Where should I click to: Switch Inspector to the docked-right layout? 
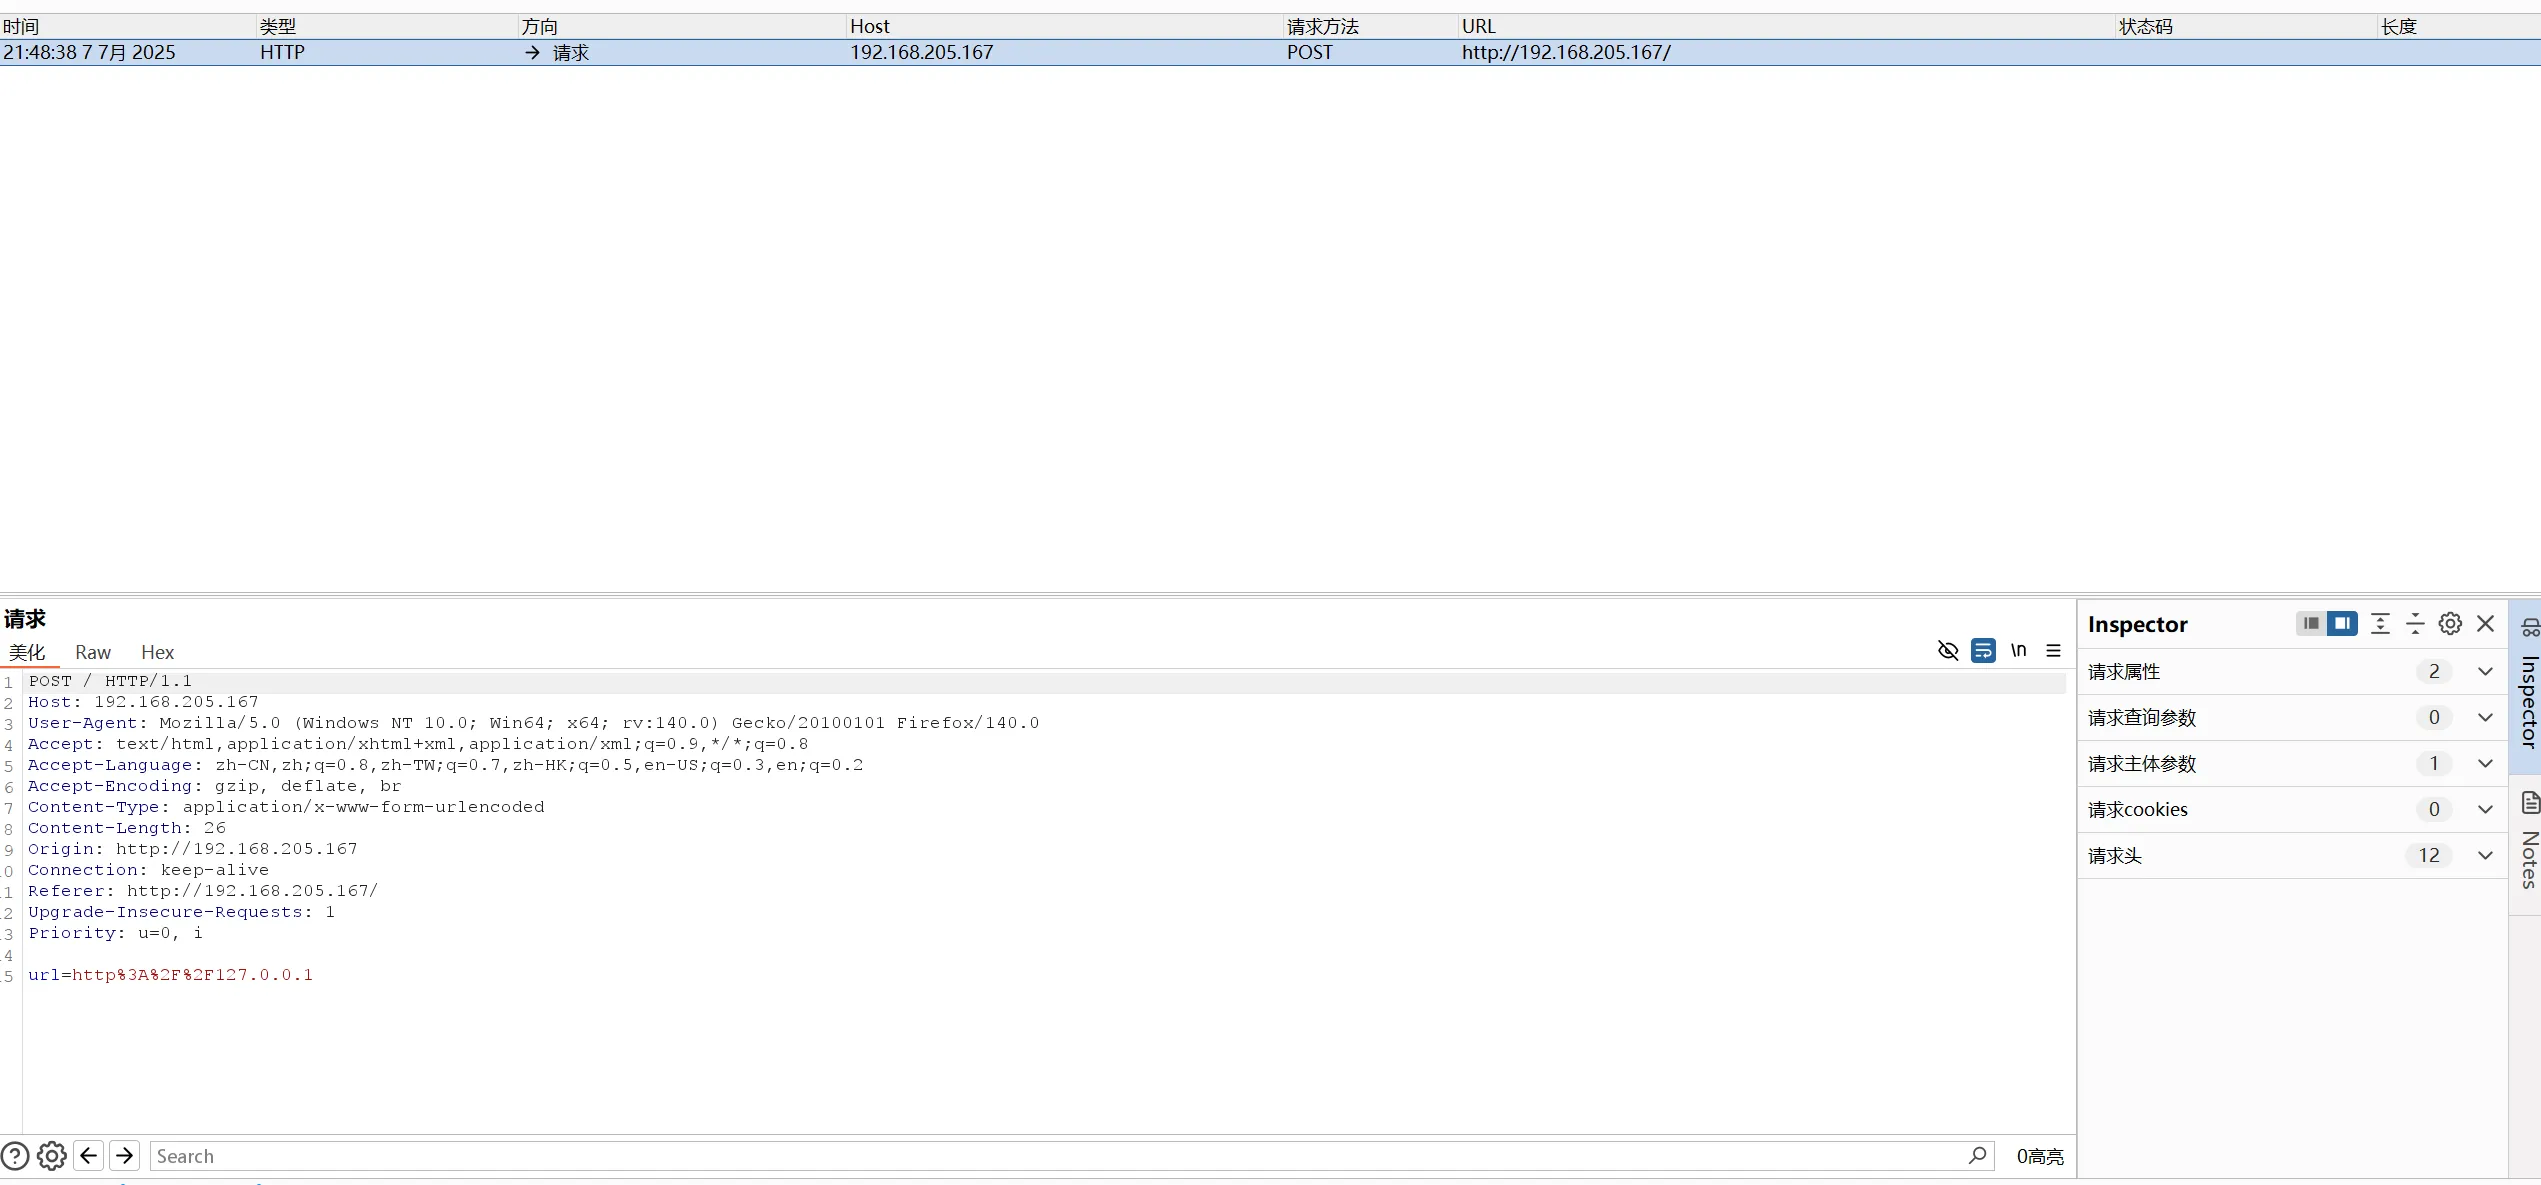coord(2342,624)
